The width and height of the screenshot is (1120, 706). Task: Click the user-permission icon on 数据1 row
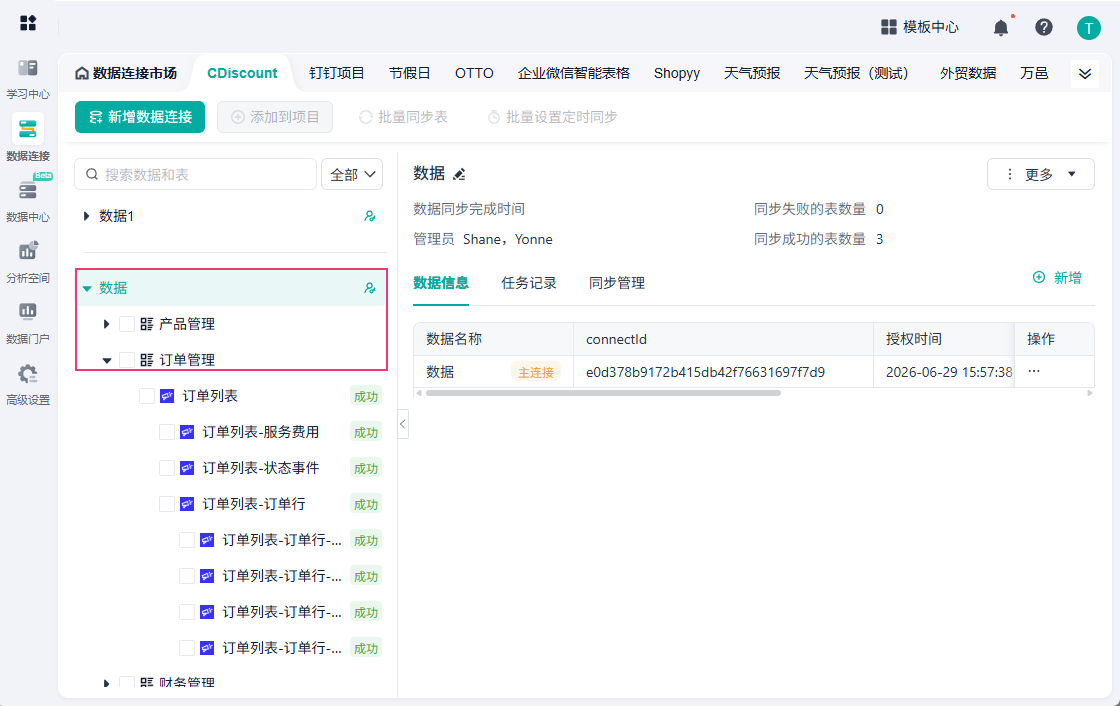[x=370, y=216]
